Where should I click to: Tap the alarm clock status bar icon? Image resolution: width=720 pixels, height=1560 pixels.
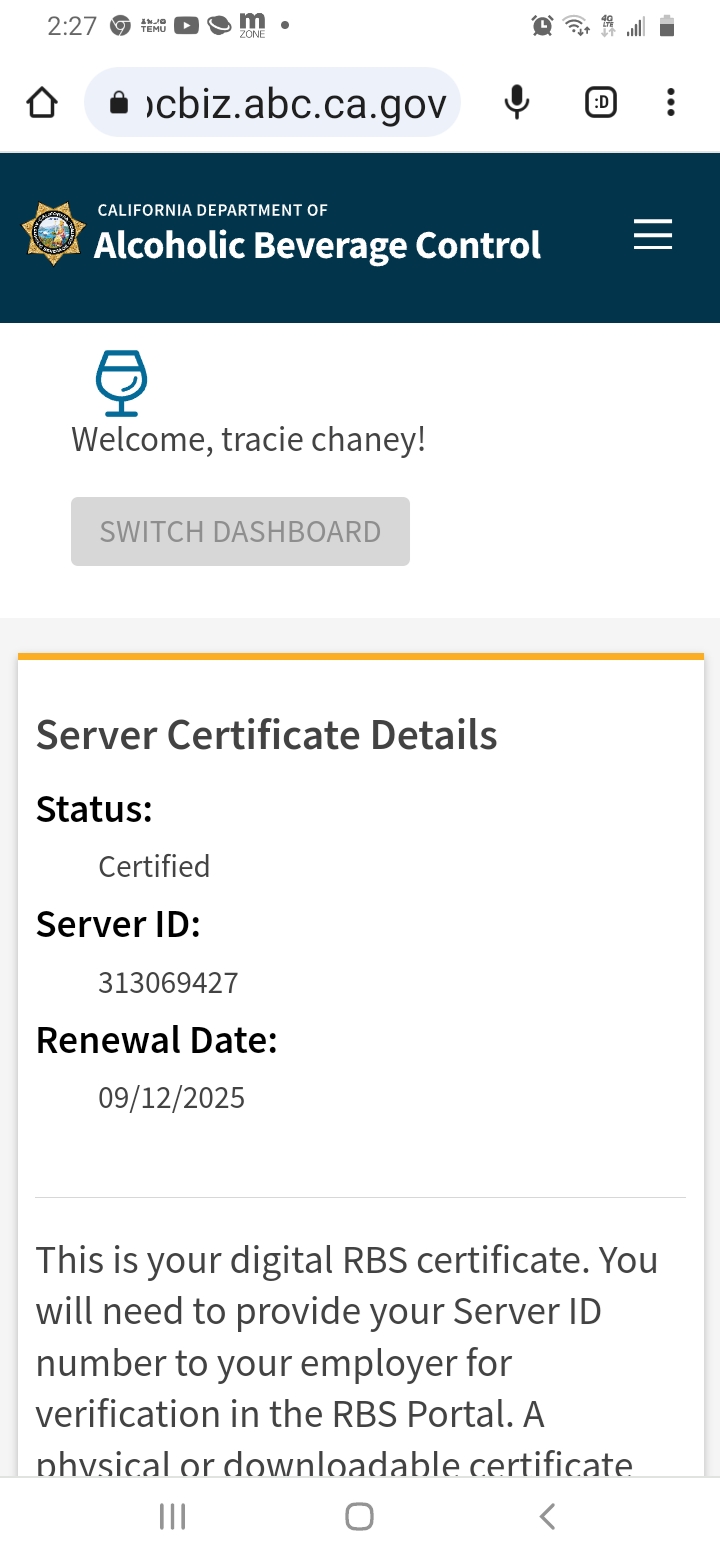[x=542, y=26]
